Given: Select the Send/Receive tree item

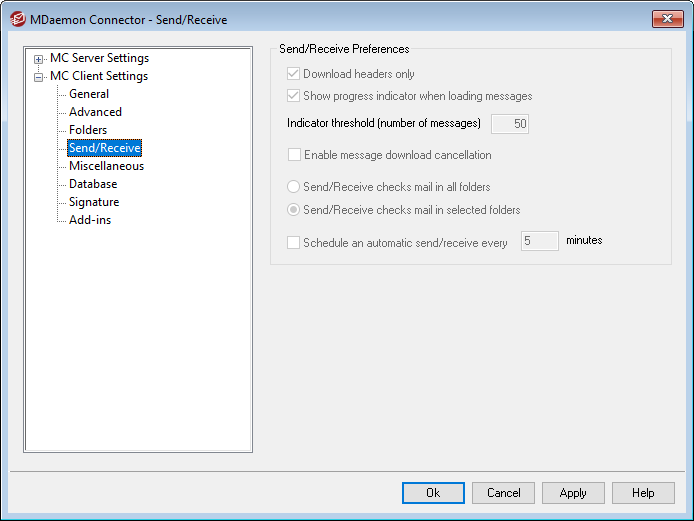Looking at the screenshot, I should tap(104, 148).
